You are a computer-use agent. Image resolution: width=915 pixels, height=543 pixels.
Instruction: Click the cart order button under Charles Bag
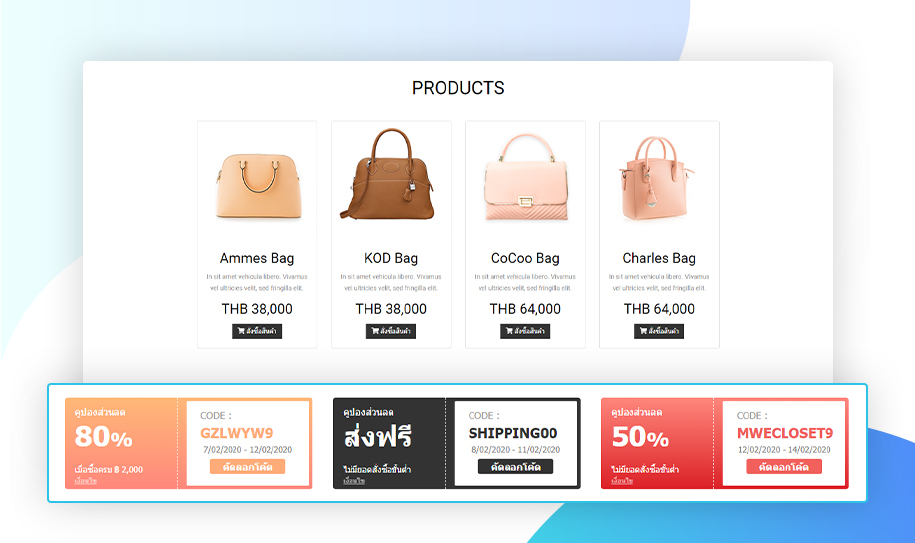click(659, 331)
